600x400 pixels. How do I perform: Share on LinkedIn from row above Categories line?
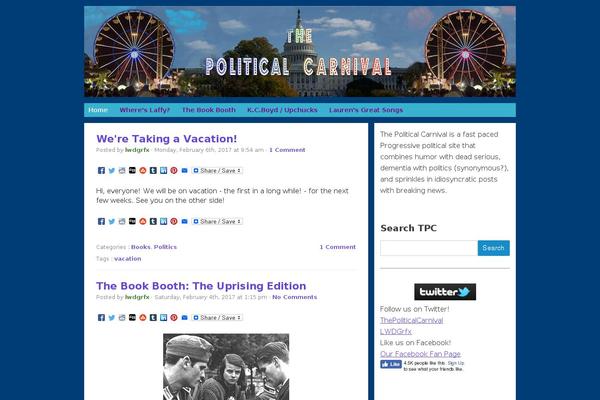[163, 221]
